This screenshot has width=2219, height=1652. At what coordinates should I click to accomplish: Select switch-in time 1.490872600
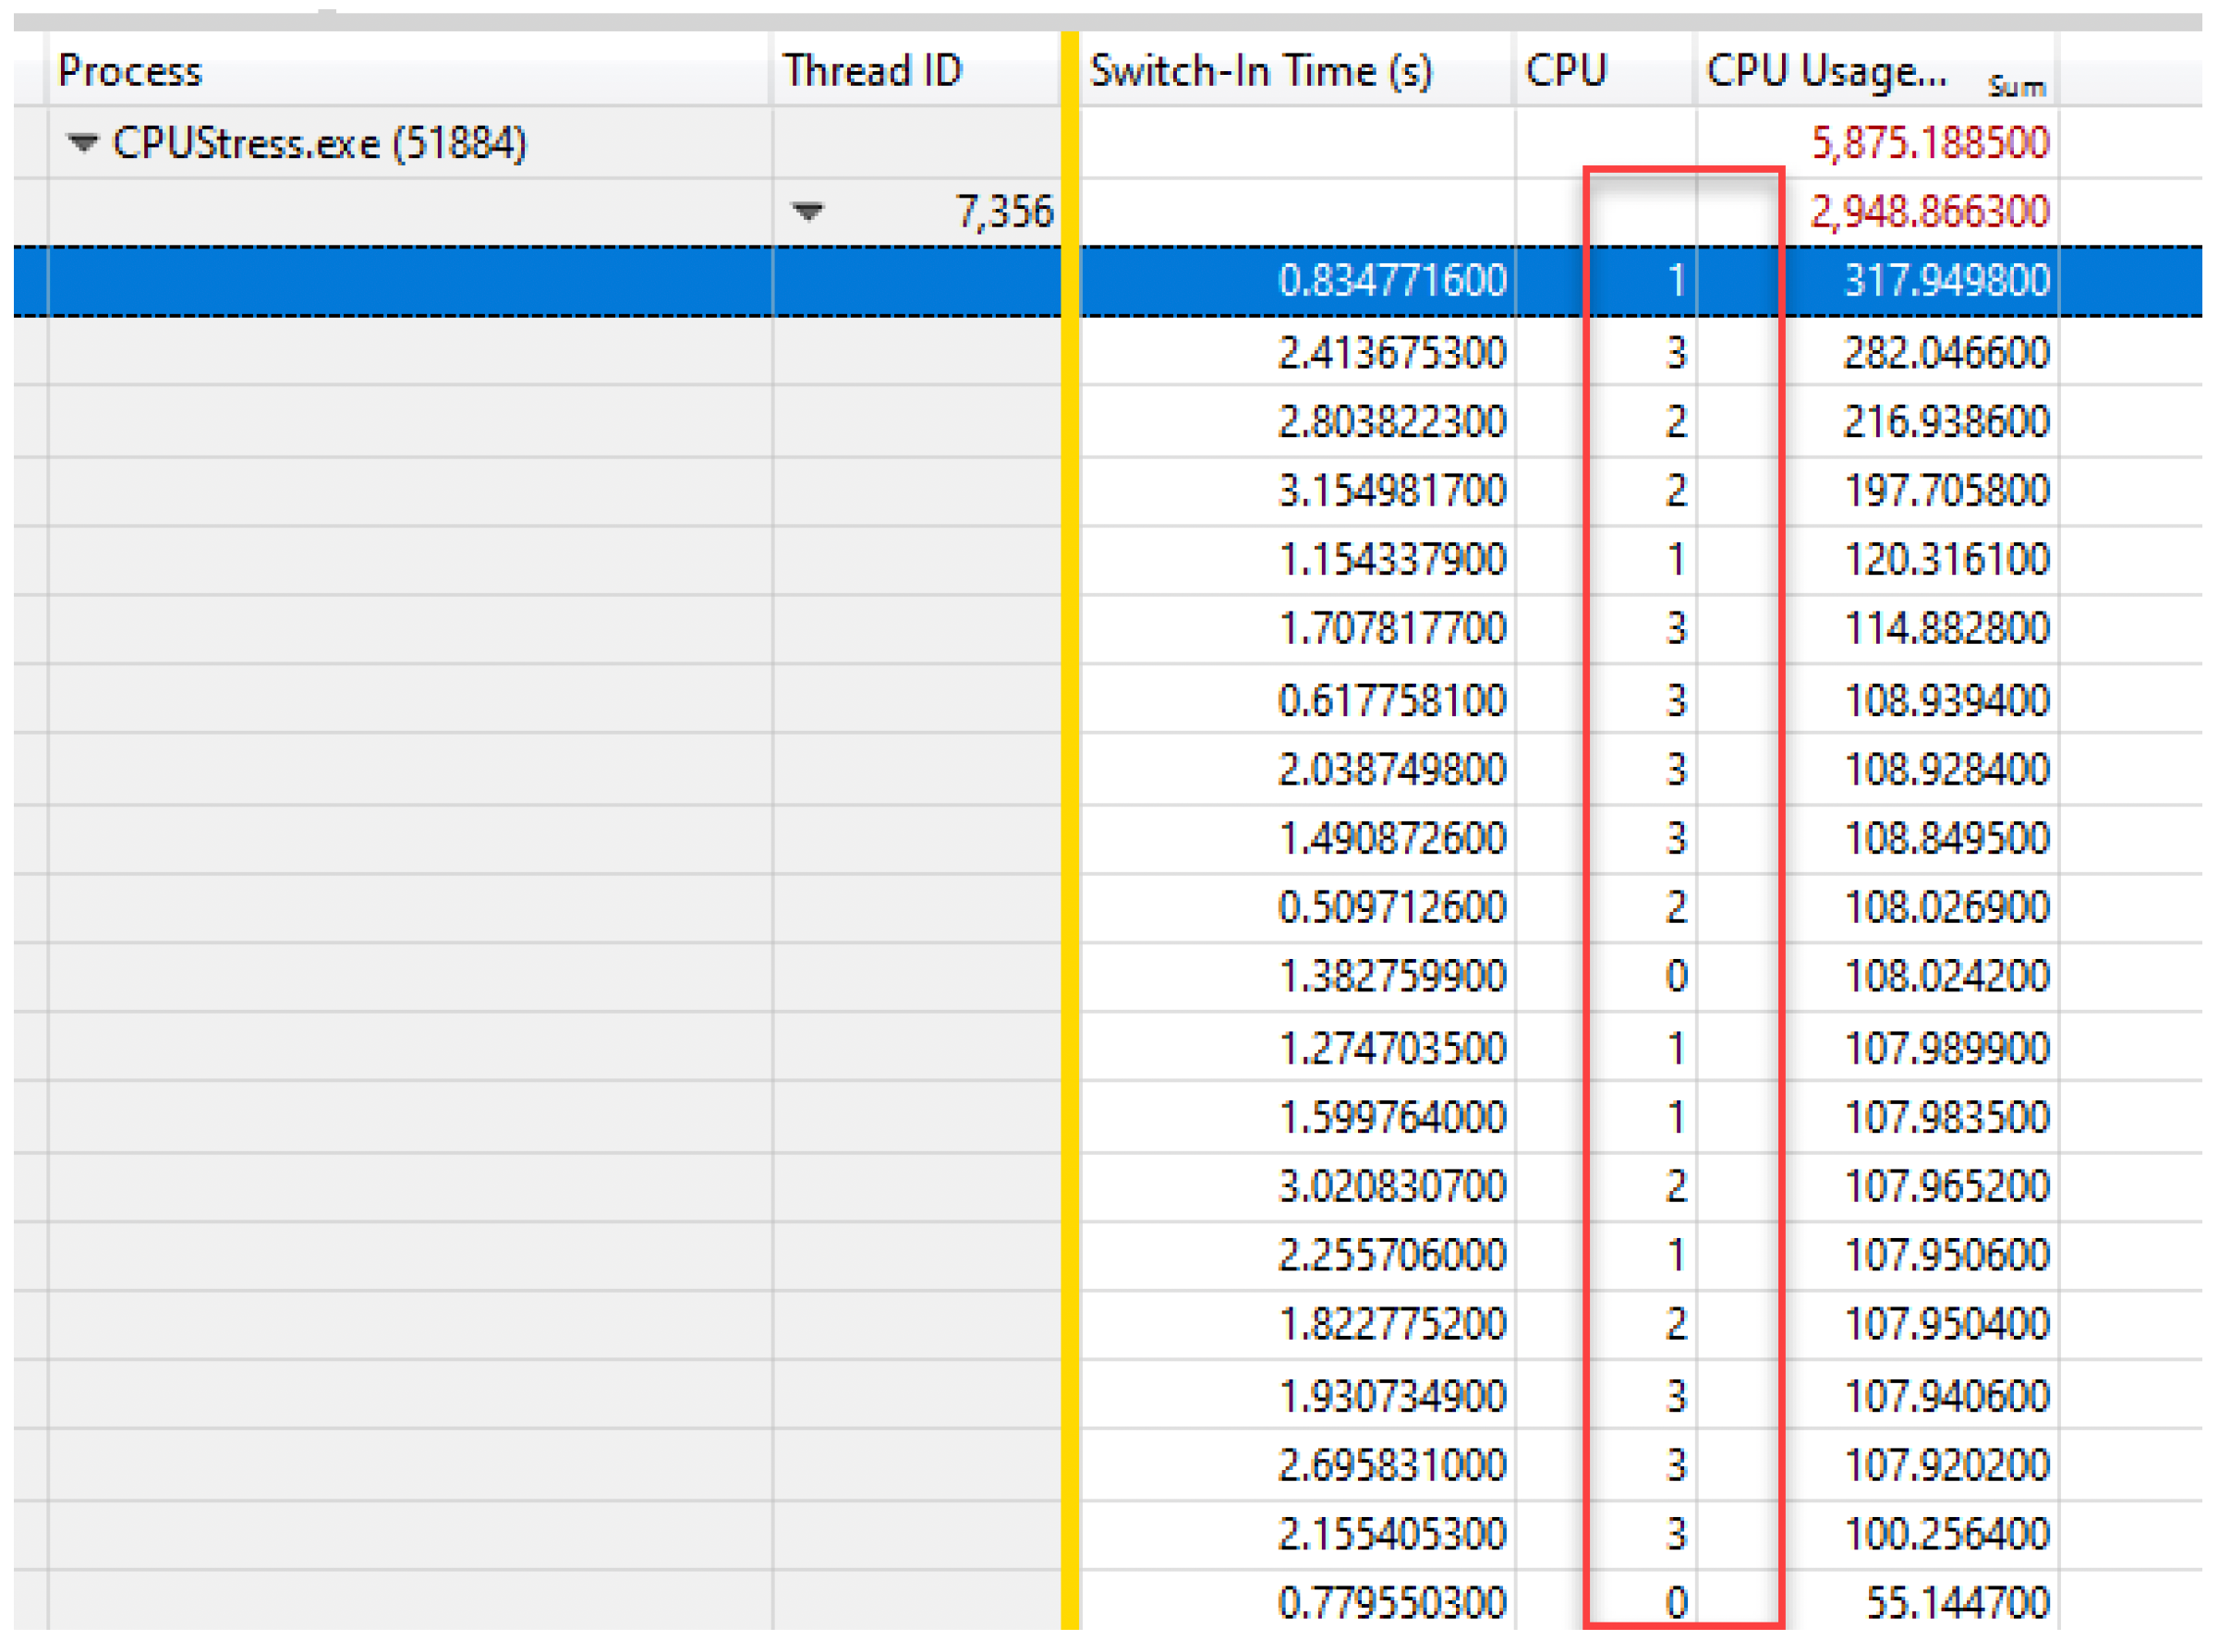point(1392,838)
